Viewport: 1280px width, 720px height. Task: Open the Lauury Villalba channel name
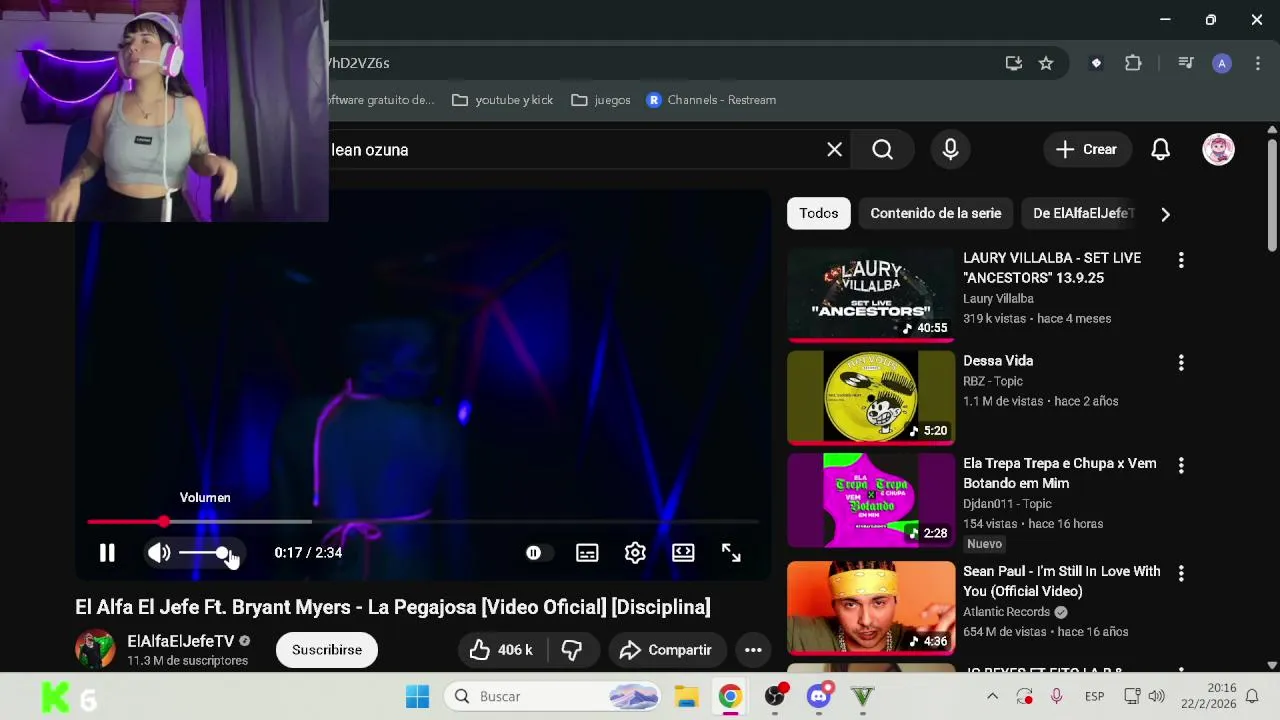click(998, 298)
